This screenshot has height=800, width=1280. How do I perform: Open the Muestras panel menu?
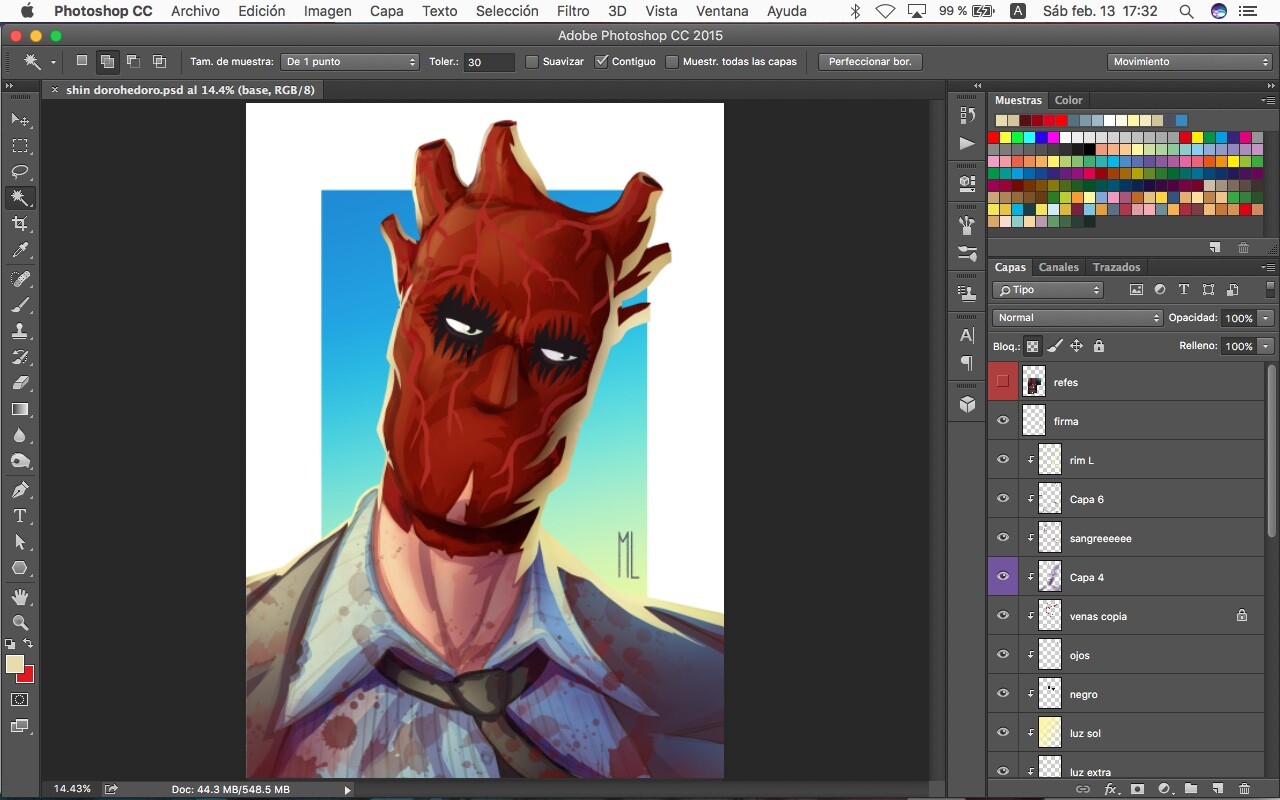point(1268,100)
